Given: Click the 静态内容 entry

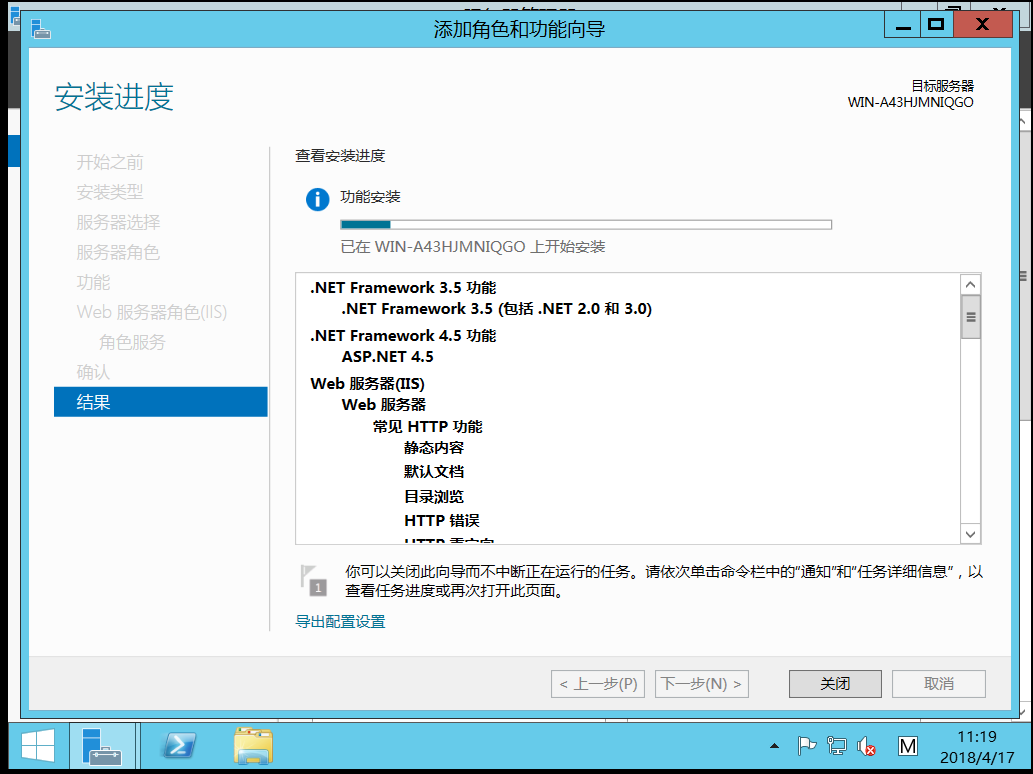Looking at the screenshot, I should [x=434, y=448].
